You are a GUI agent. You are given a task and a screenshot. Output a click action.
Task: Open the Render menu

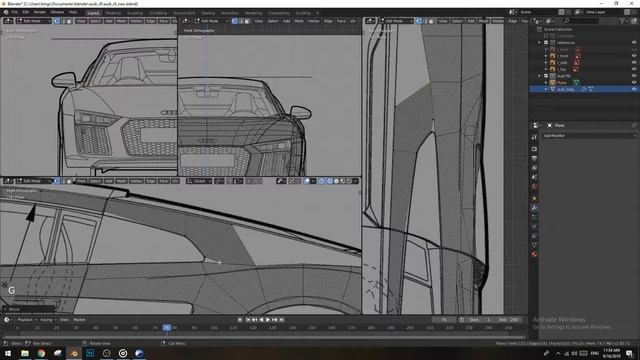point(40,12)
